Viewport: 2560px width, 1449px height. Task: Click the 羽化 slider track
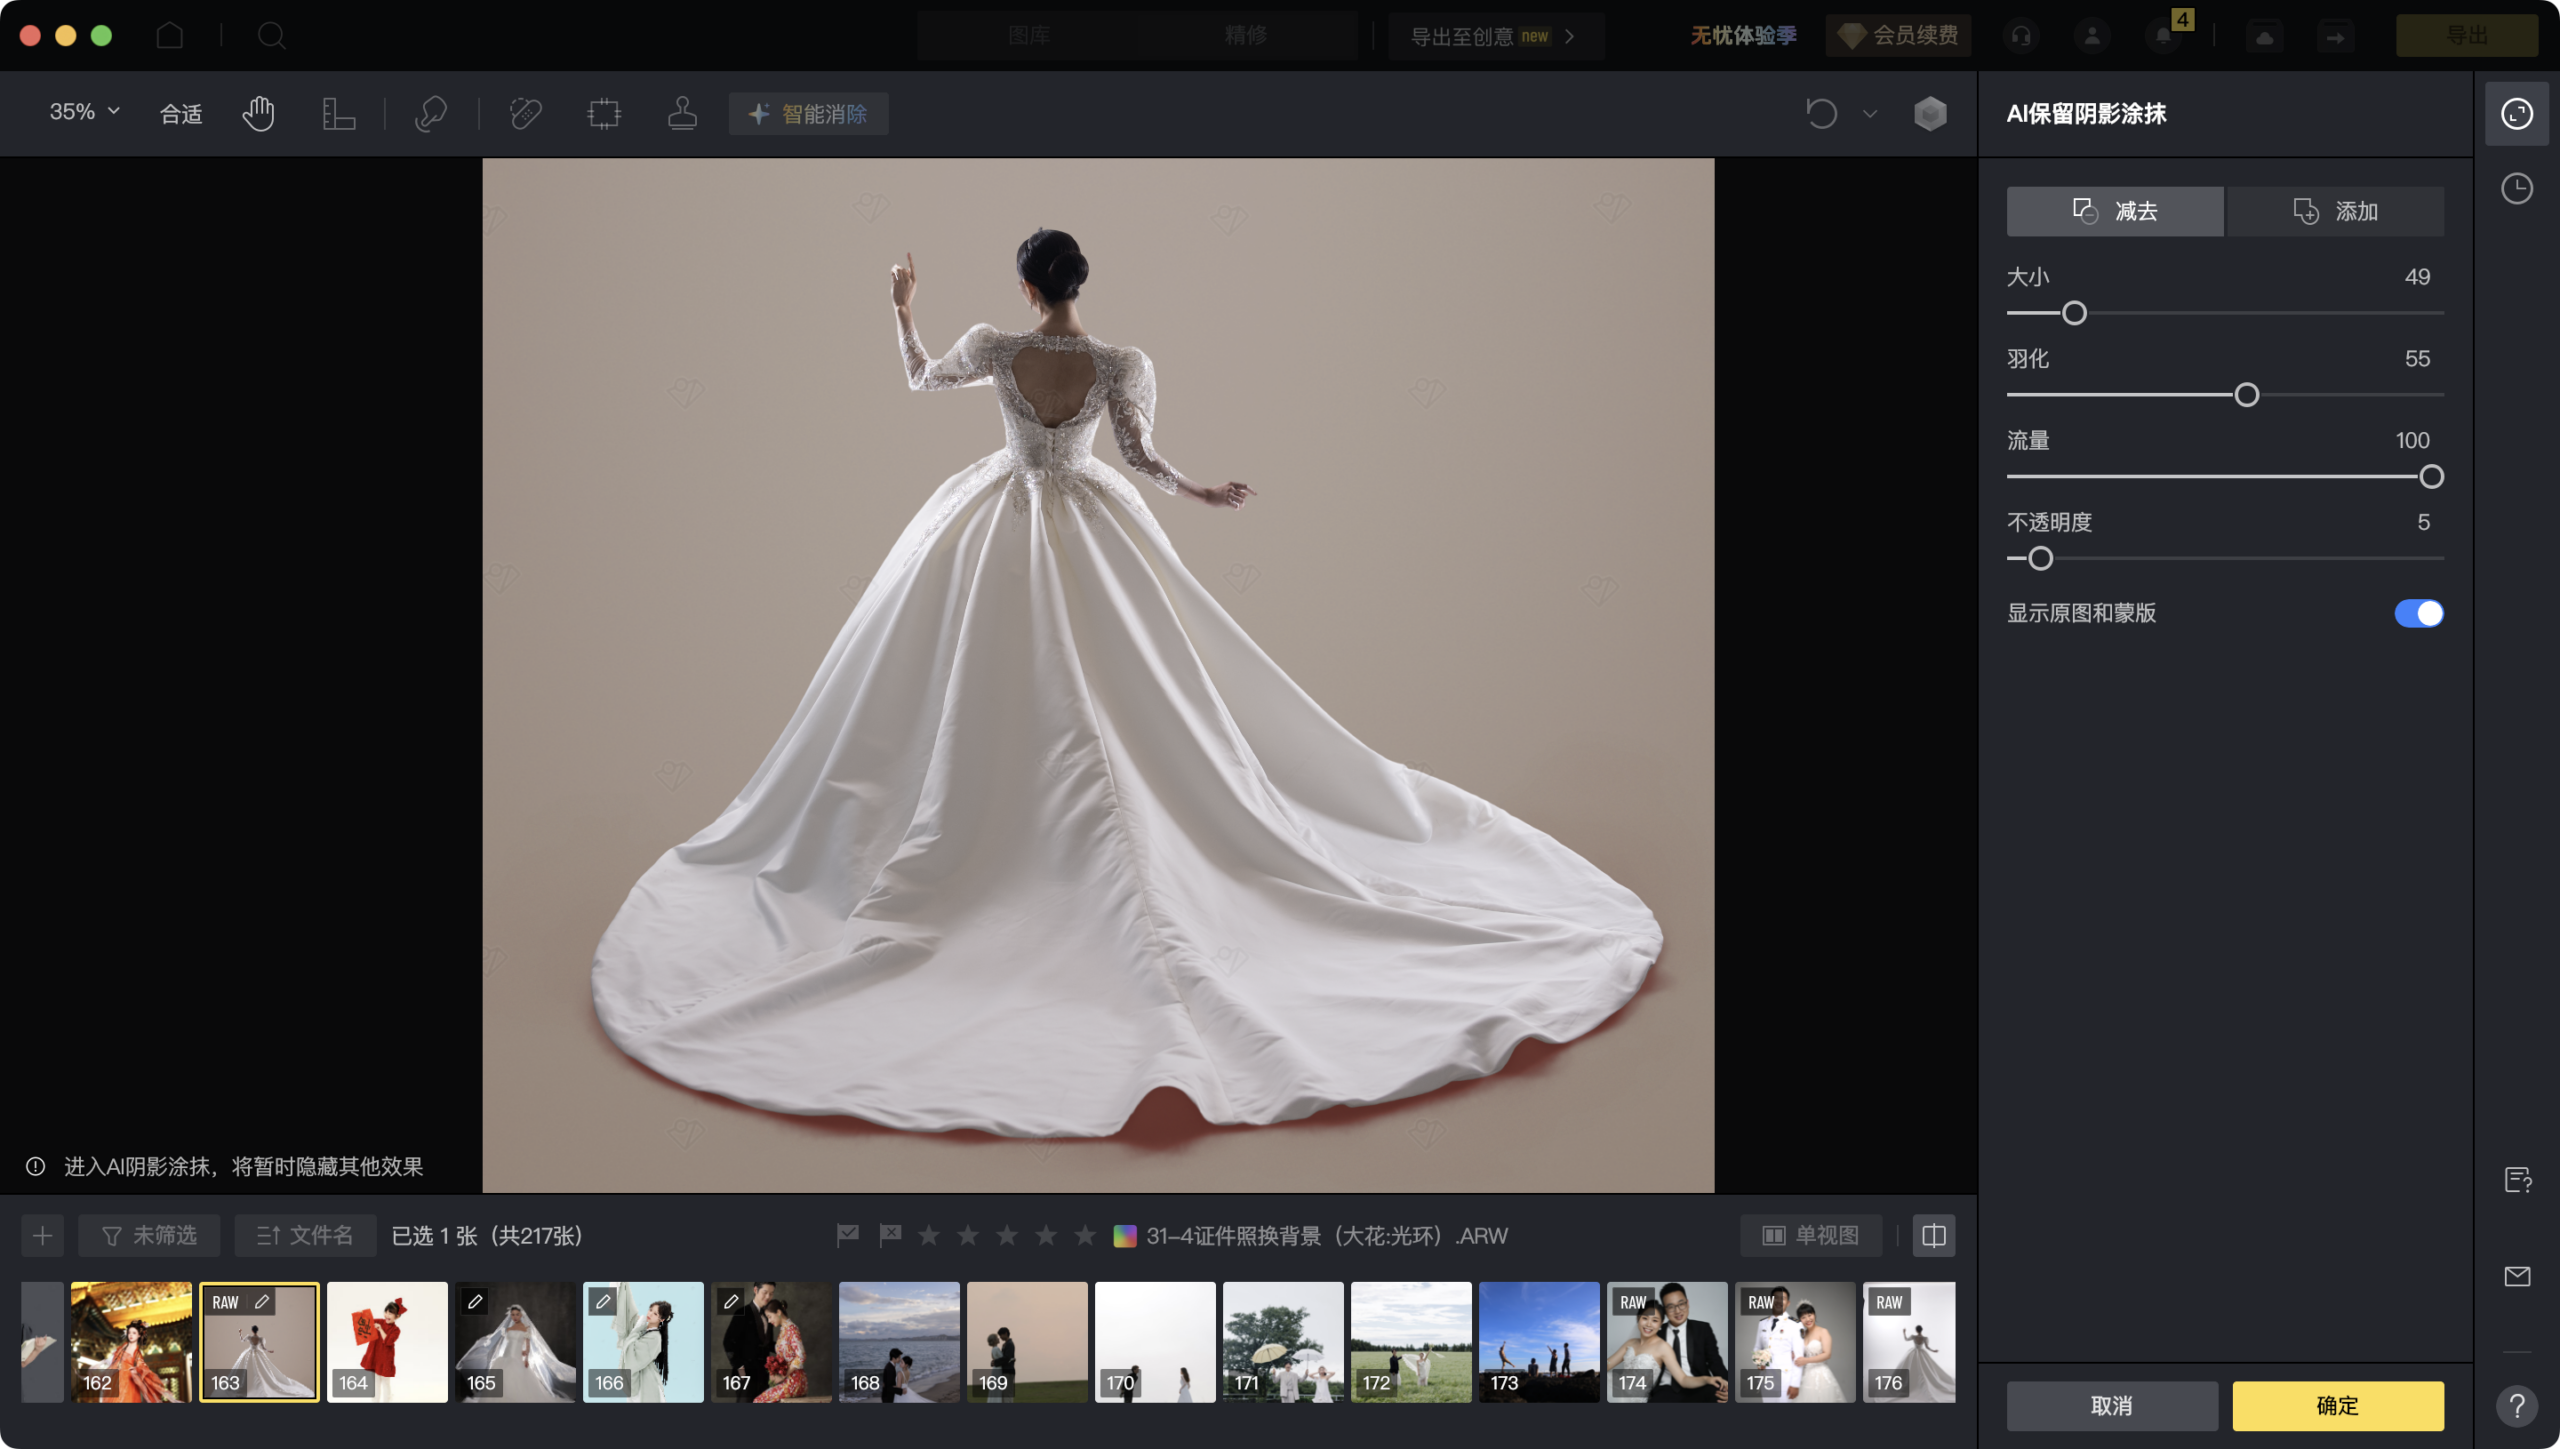[x=2340, y=395]
